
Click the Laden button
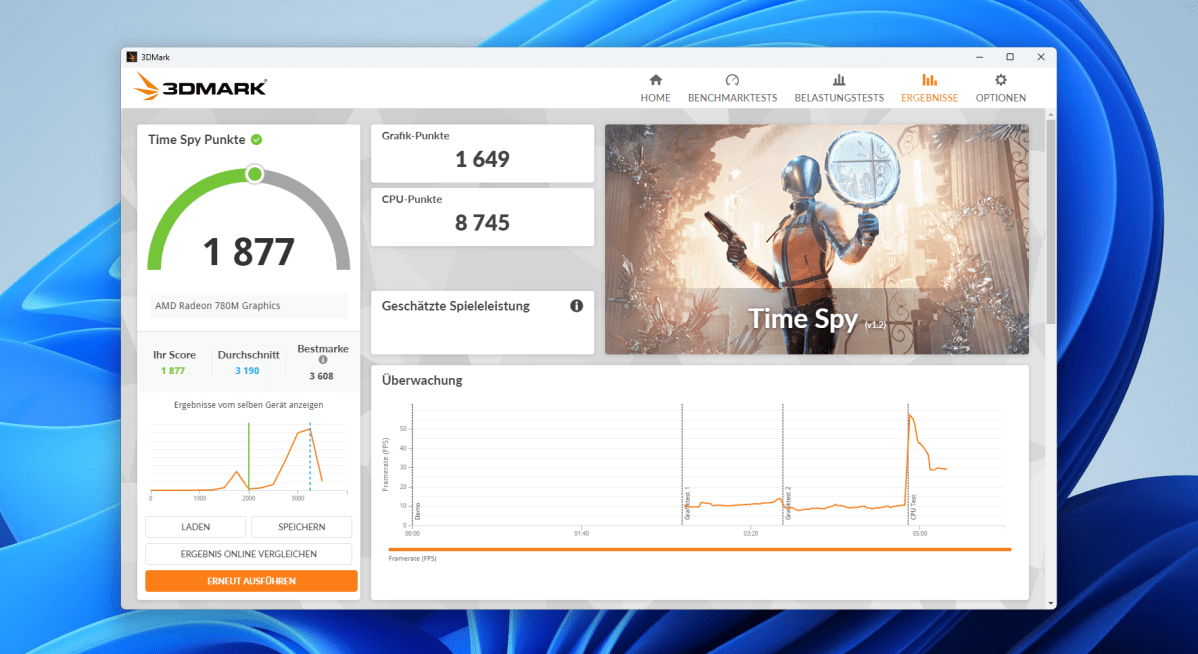pyautogui.click(x=195, y=526)
